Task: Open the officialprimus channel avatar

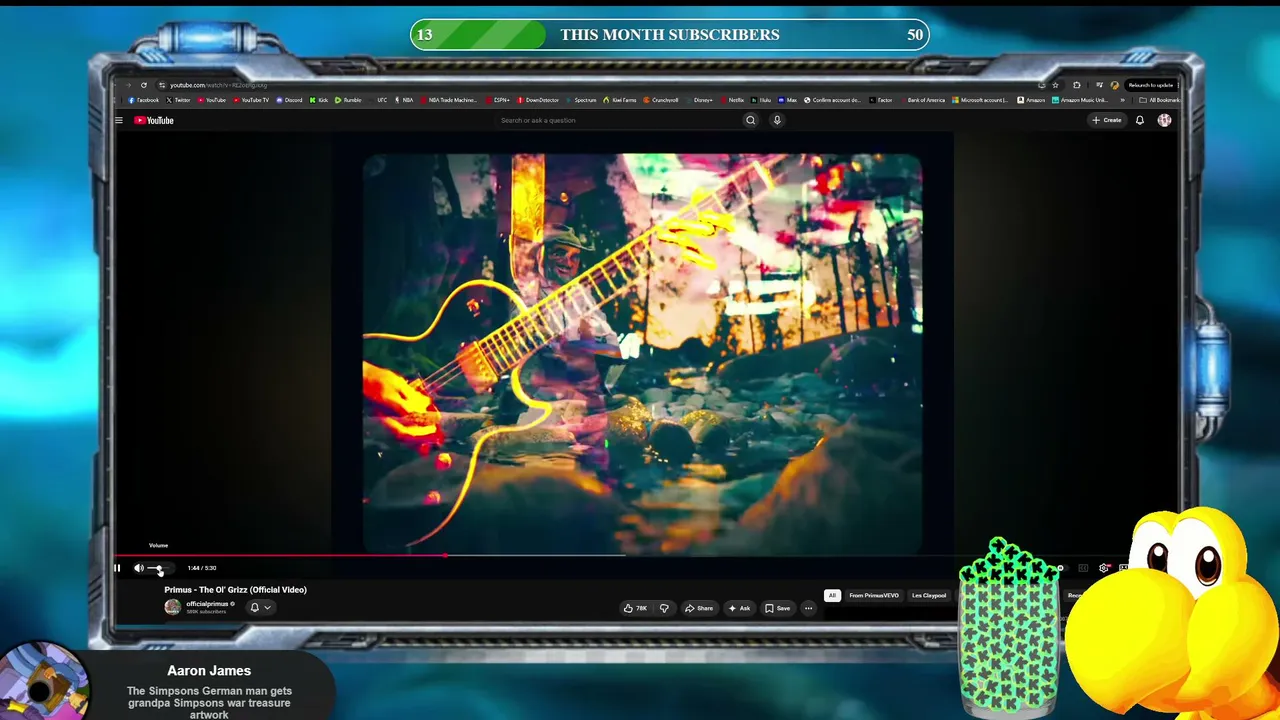Action: tap(172, 607)
